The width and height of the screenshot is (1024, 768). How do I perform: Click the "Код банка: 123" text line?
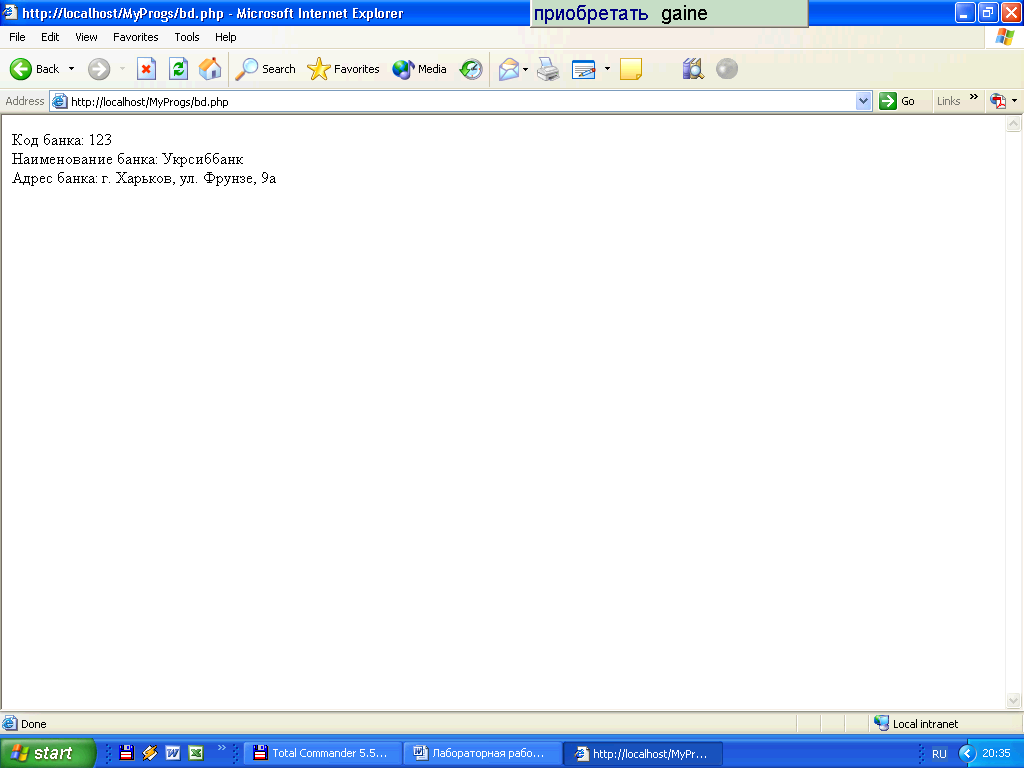point(62,140)
